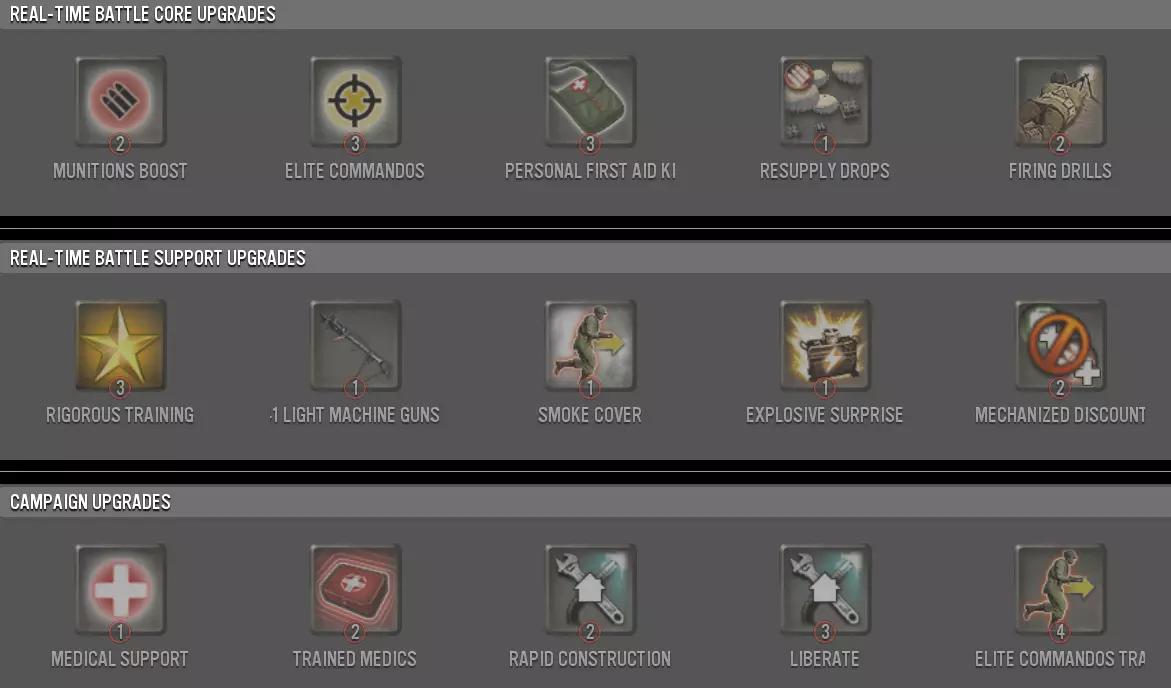Select the Explosive Surprise icon

(825, 346)
